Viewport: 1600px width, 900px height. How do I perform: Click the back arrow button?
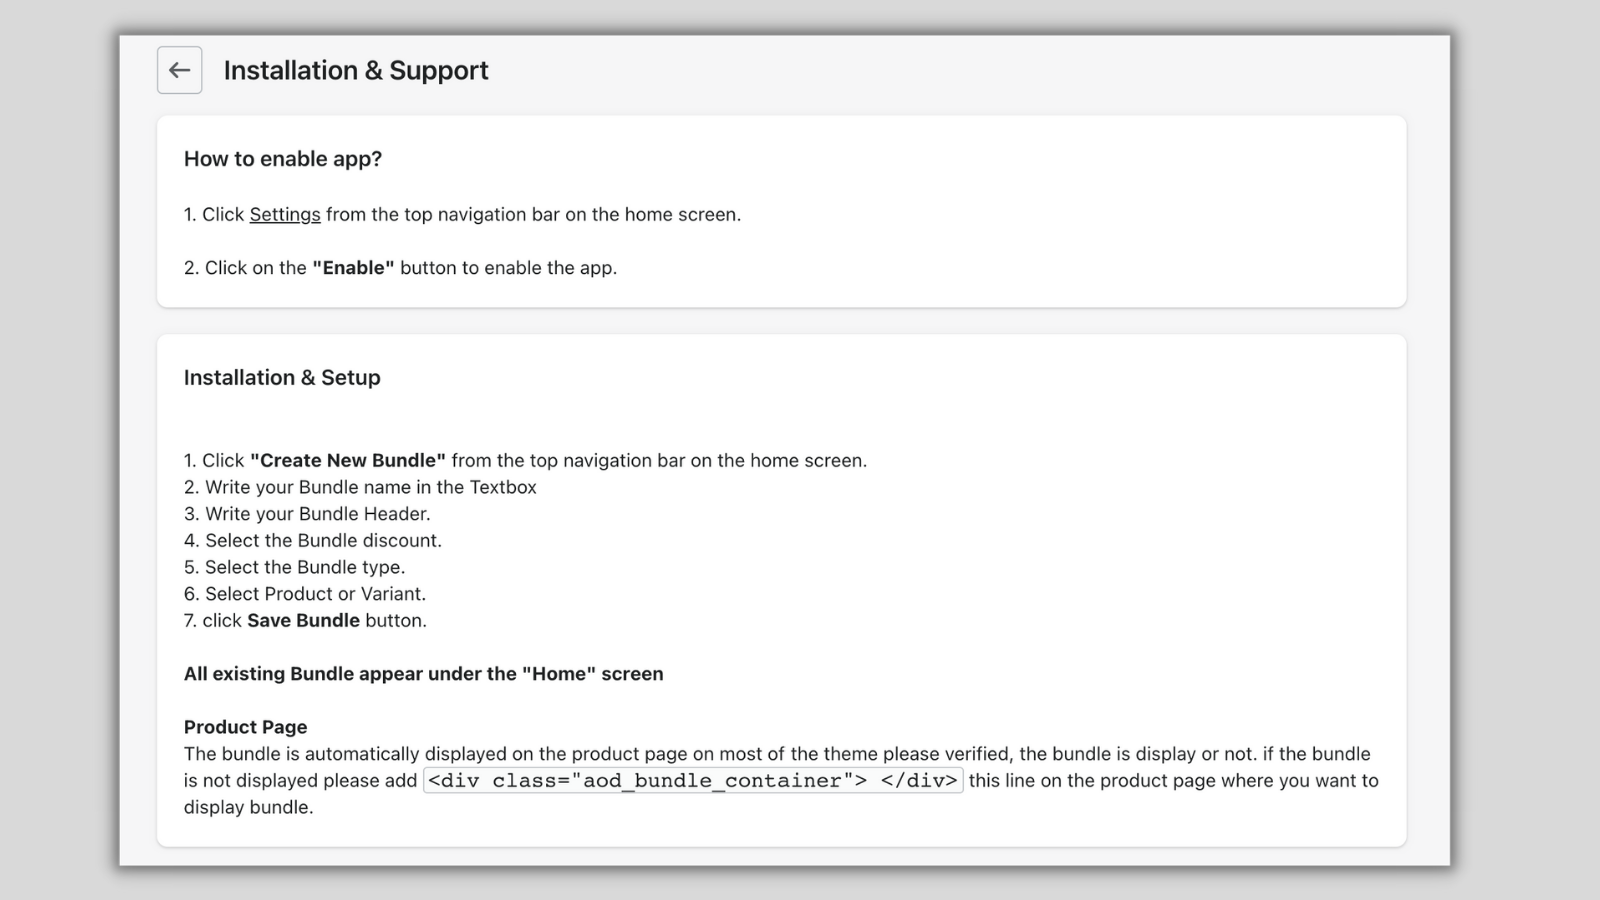pos(179,70)
